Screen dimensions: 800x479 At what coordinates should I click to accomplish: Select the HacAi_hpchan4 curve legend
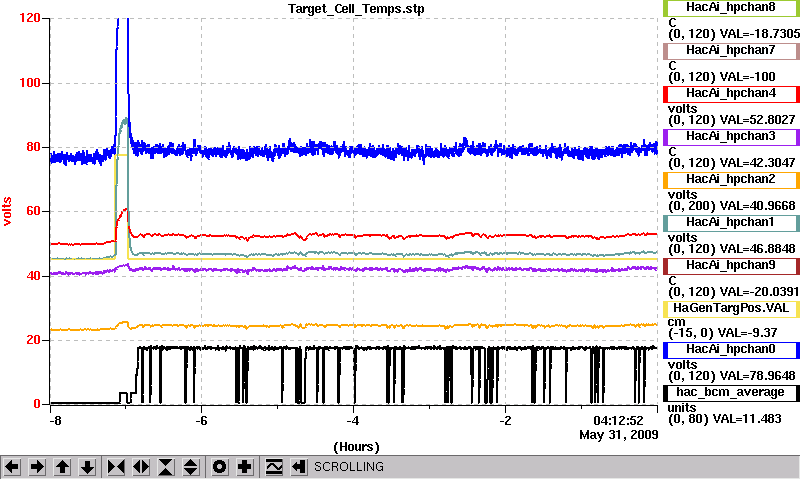tap(731, 94)
